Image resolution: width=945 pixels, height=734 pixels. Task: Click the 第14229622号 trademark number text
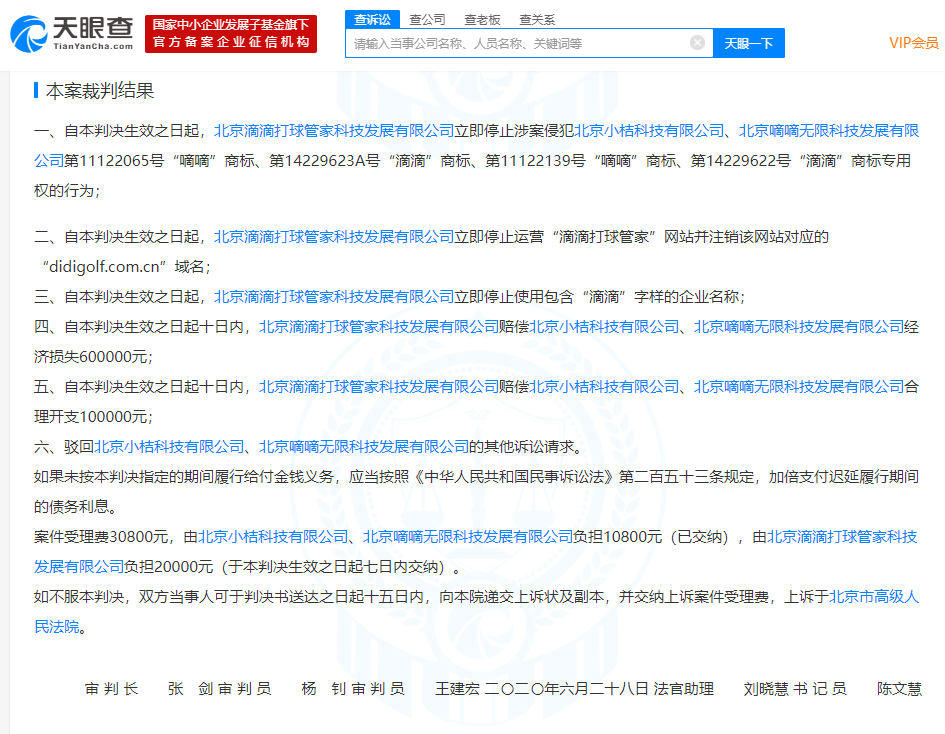pos(741,161)
